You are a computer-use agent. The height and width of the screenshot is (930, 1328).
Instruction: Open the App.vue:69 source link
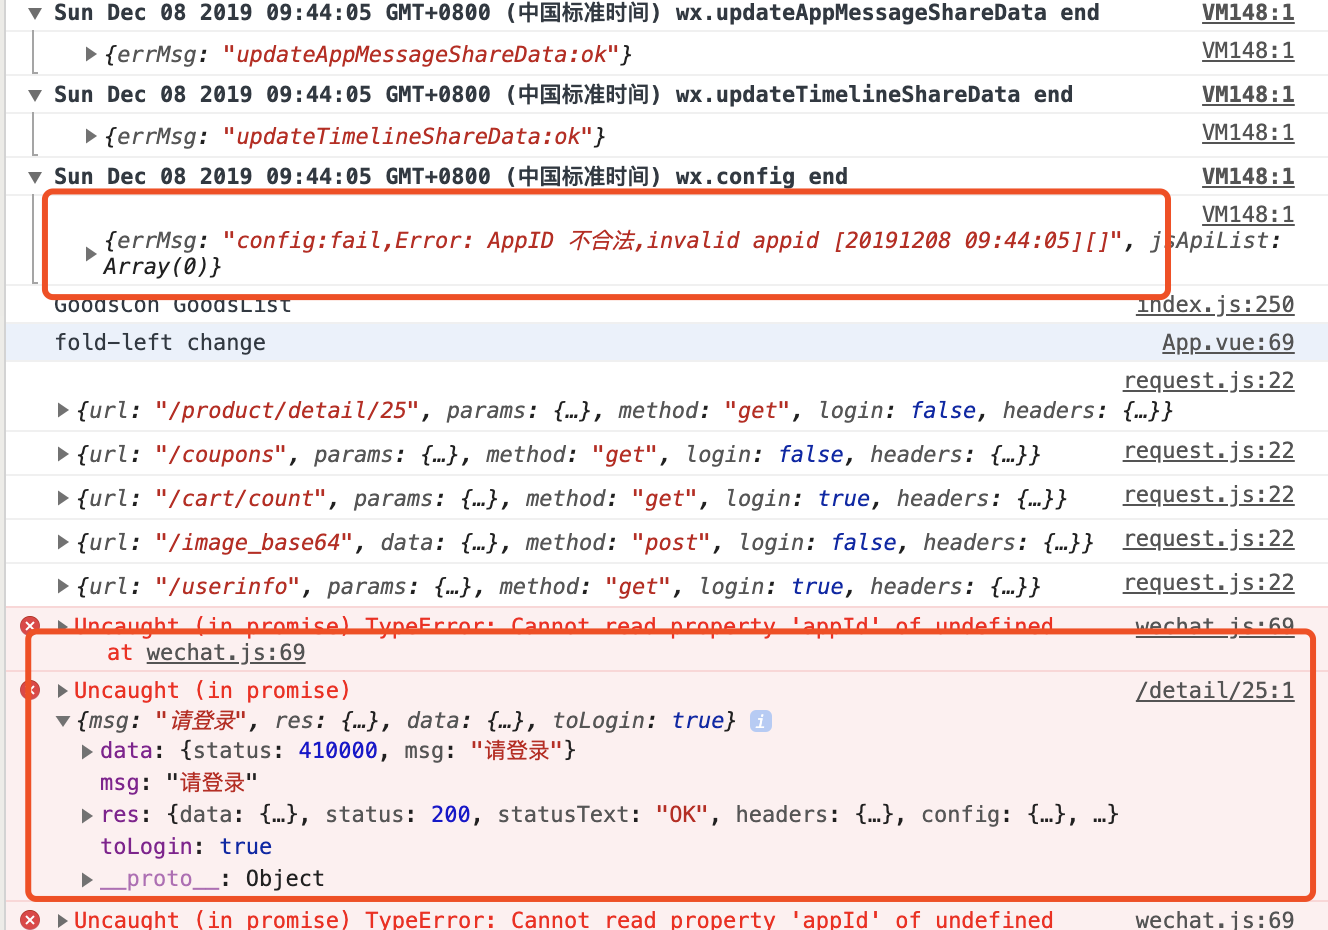pos(1227,343)
